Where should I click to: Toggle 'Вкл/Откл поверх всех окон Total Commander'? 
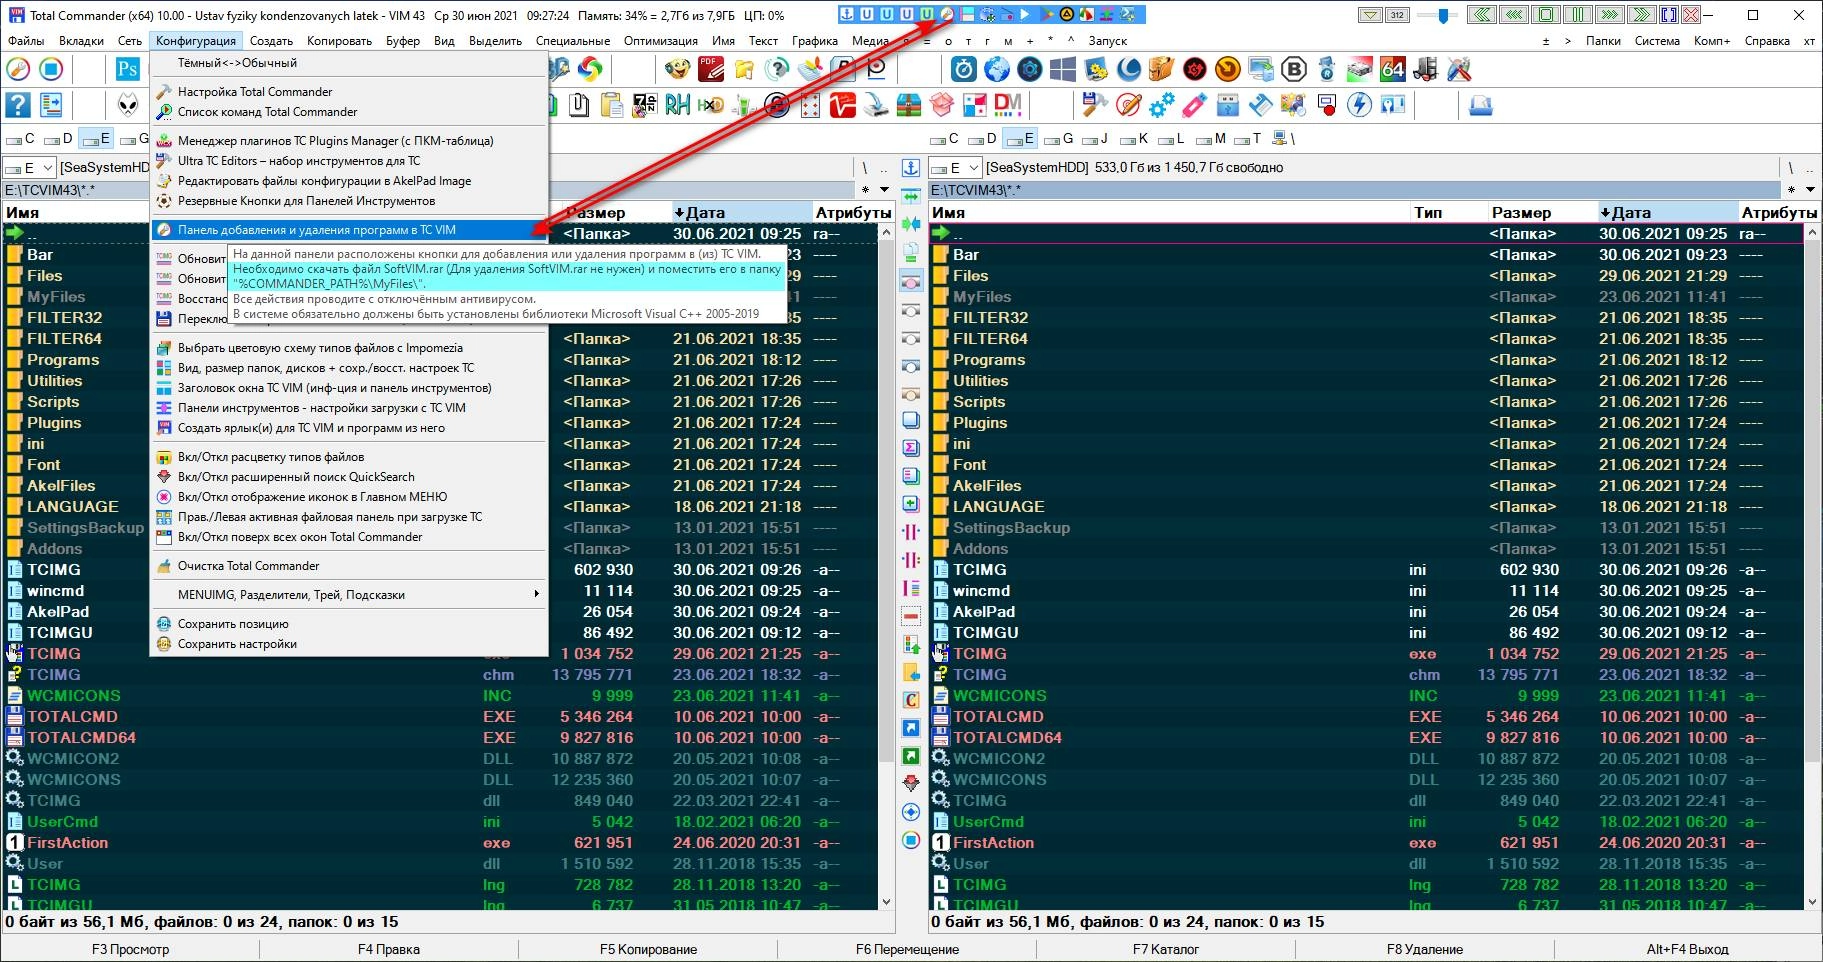point(349,537)
